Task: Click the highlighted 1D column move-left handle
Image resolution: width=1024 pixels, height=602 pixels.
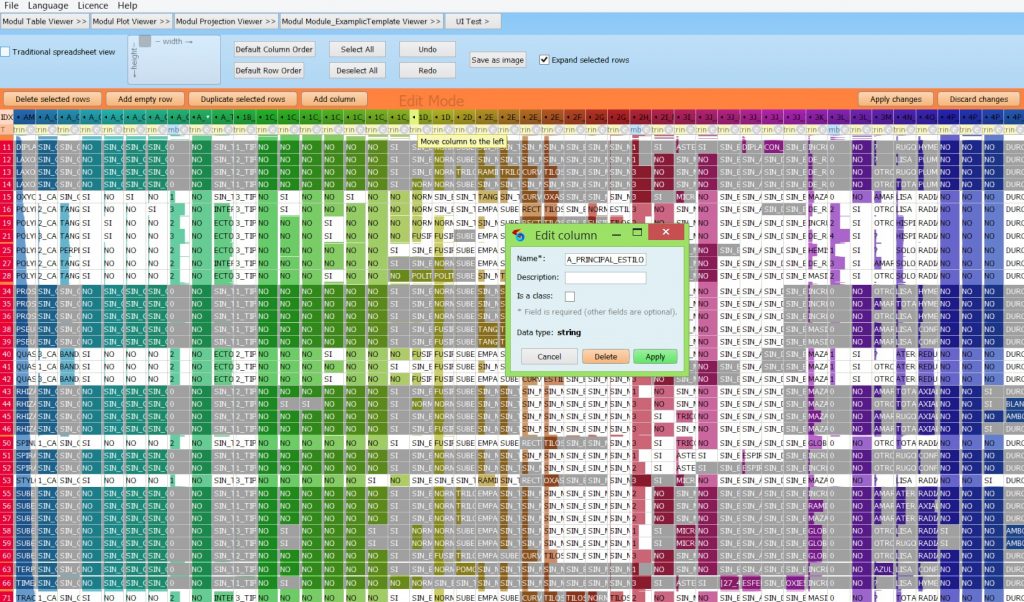Action: (414, 117)
